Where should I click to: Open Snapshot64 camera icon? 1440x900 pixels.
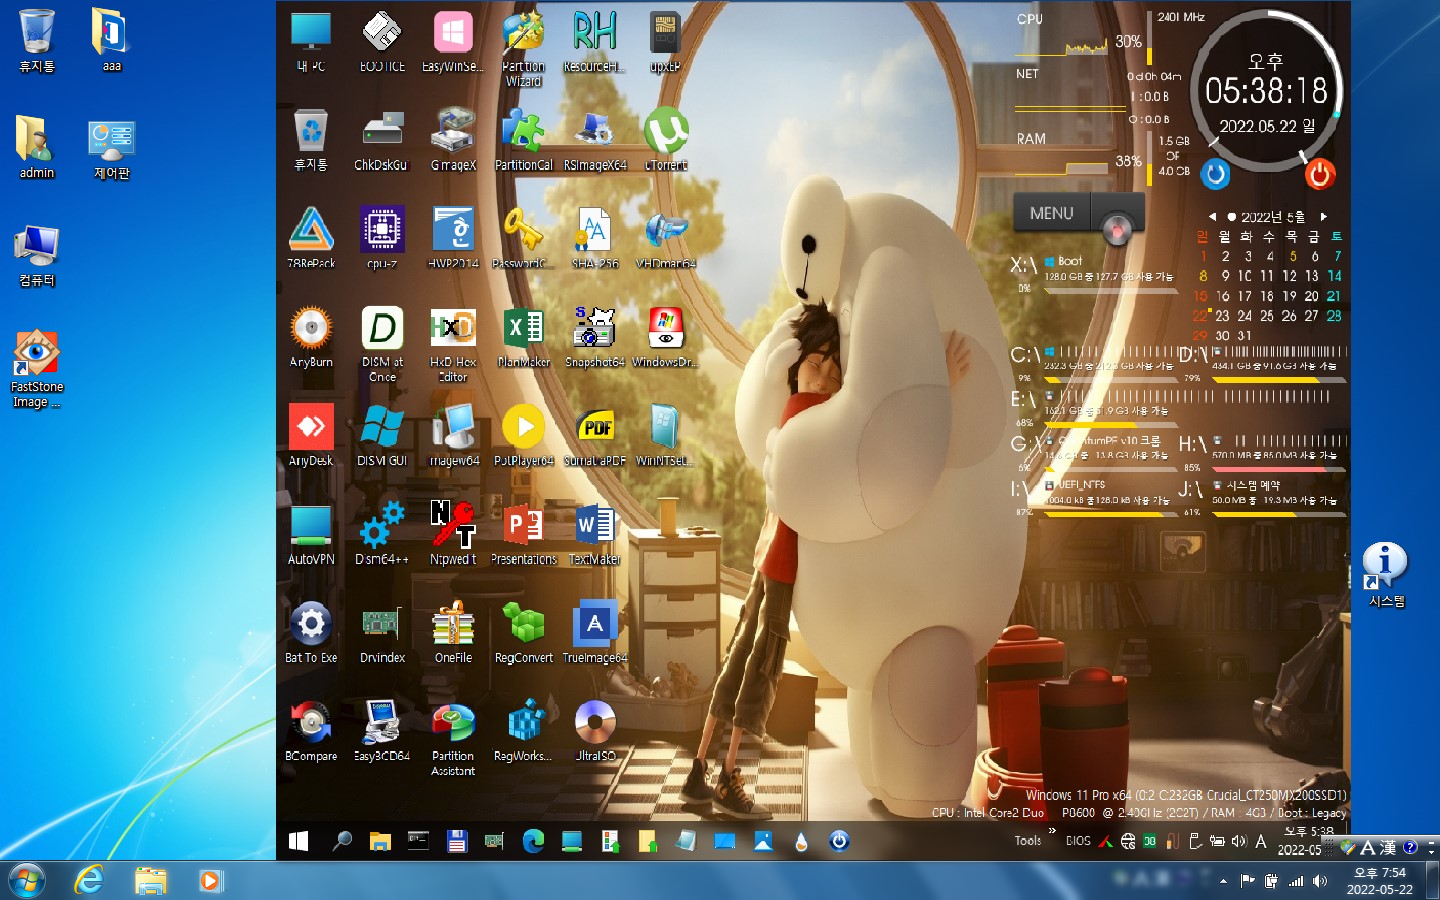594,337
